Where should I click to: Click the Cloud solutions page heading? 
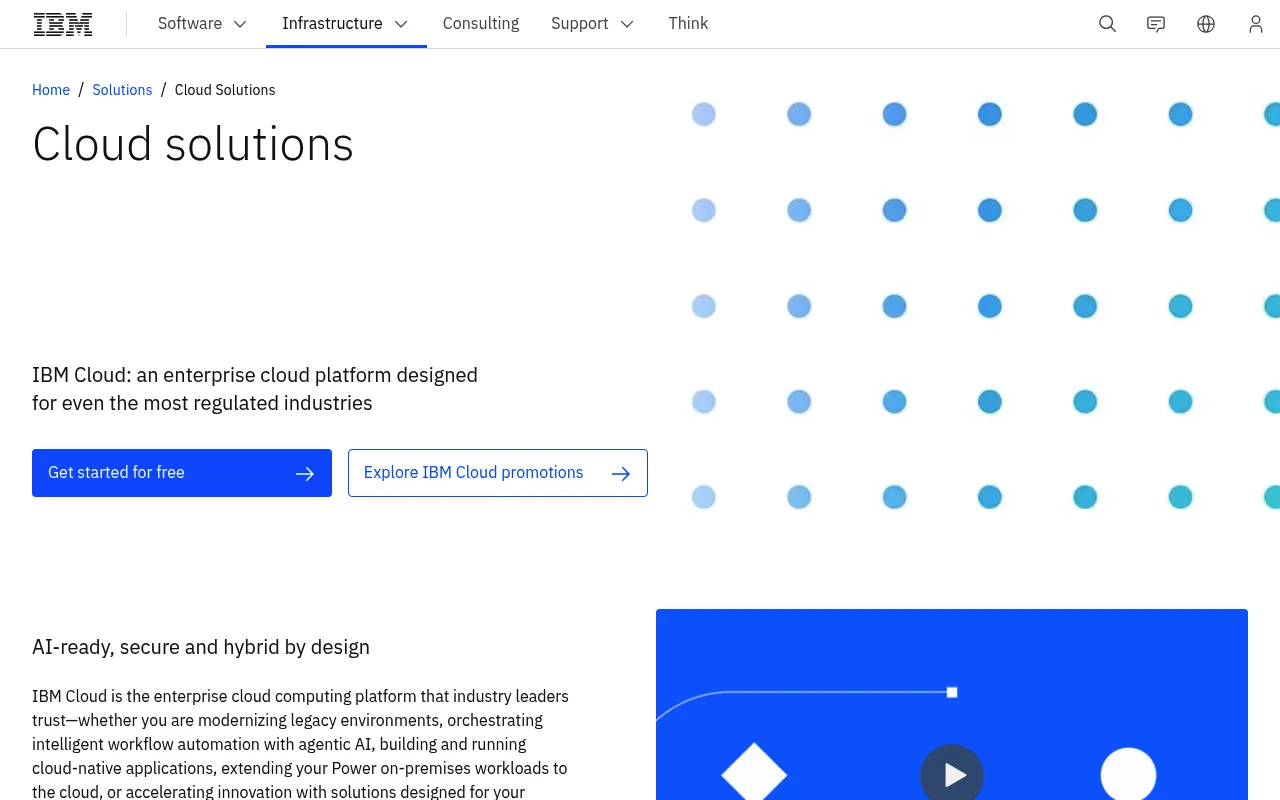tap(193, 144)
